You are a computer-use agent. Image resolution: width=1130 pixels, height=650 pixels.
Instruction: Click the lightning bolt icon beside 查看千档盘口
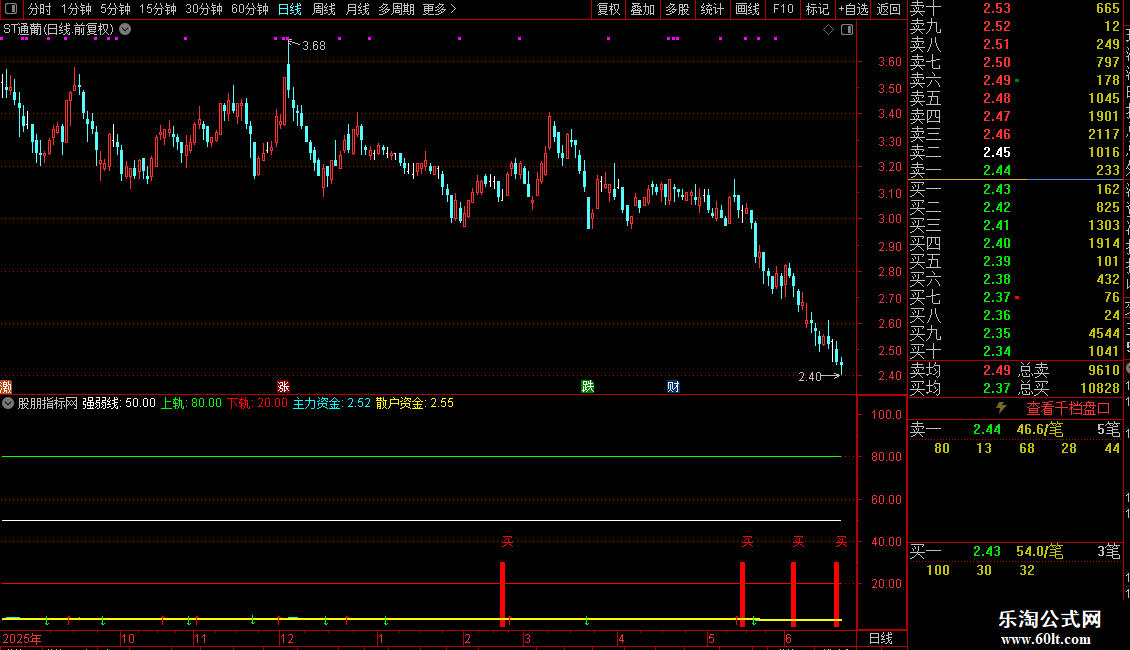coord(1001,408)
